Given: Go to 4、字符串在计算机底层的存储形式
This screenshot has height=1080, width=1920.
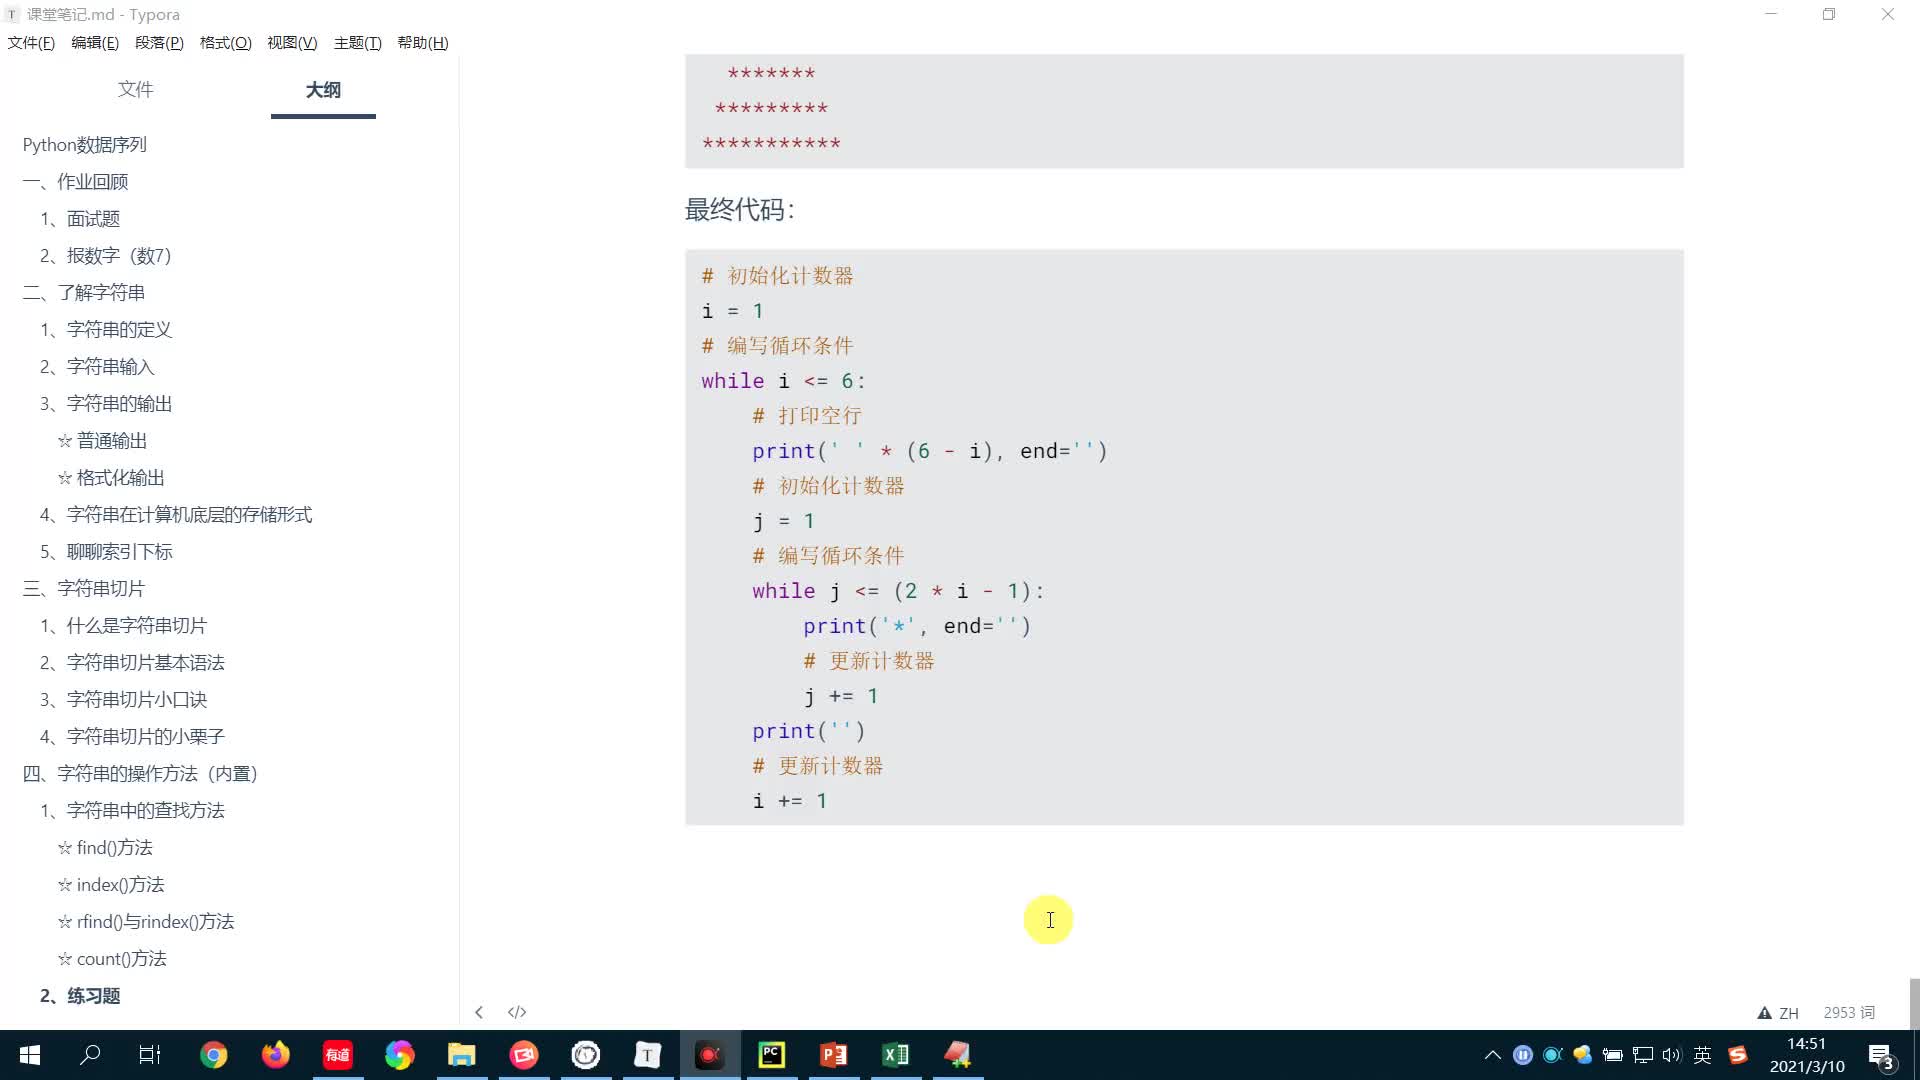Looking at the screenshot, I should click(x=176, y=515).
